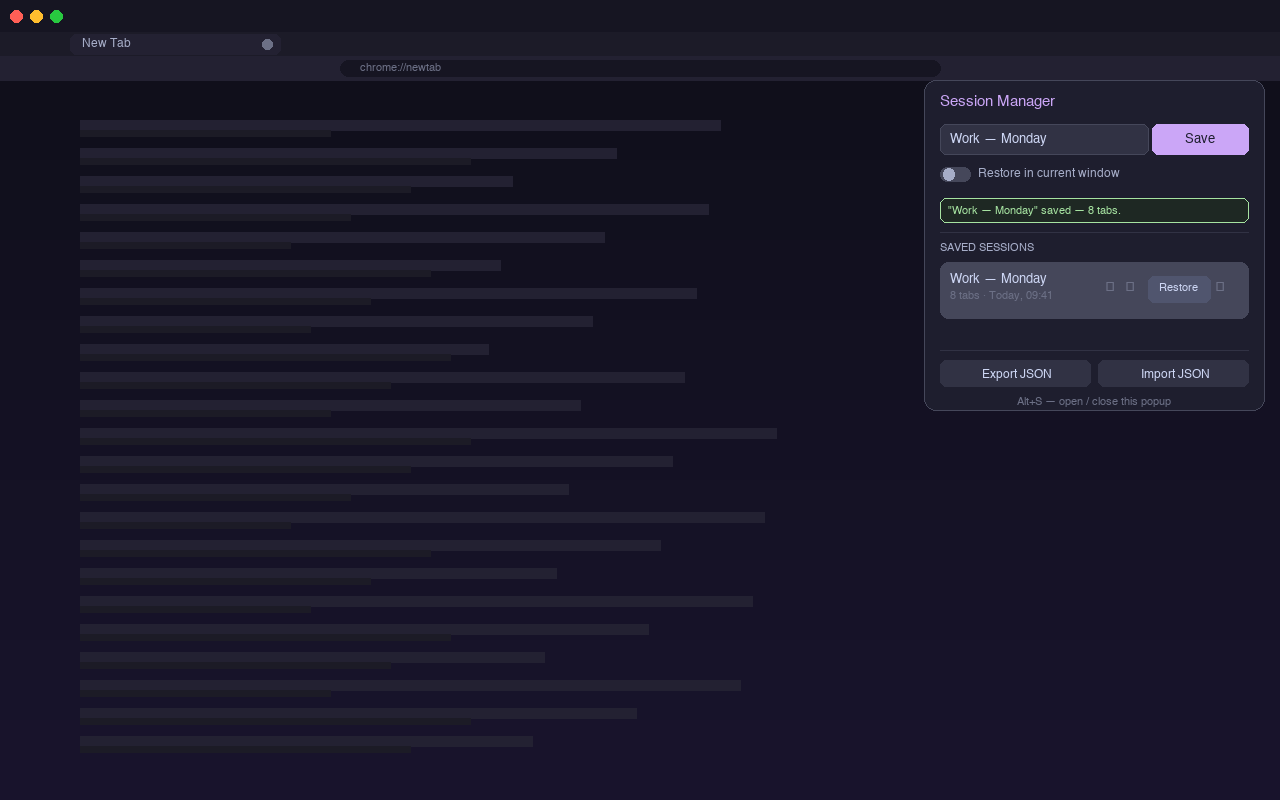Click the 'SAVED SESSIONS' label

[x=987, y=247]
